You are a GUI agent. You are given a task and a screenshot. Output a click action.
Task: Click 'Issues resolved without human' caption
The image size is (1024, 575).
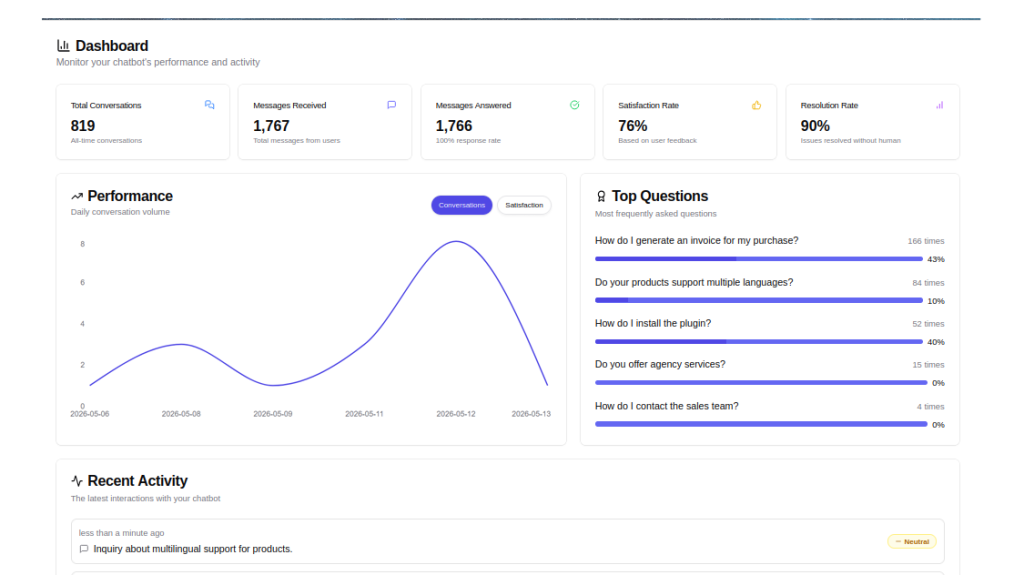tap(850, 140)
